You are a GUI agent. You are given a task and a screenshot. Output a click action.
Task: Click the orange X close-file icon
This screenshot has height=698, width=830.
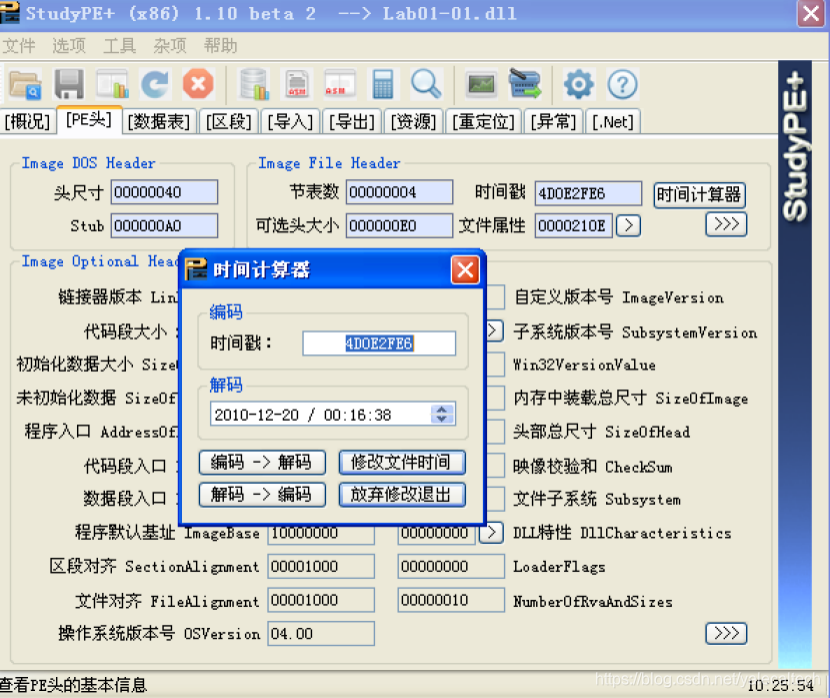198,85
